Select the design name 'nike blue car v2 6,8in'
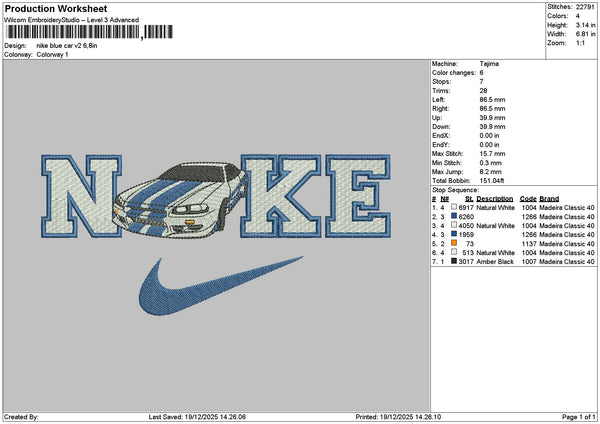This screenshot has width=600, height=424. (67, 46)
